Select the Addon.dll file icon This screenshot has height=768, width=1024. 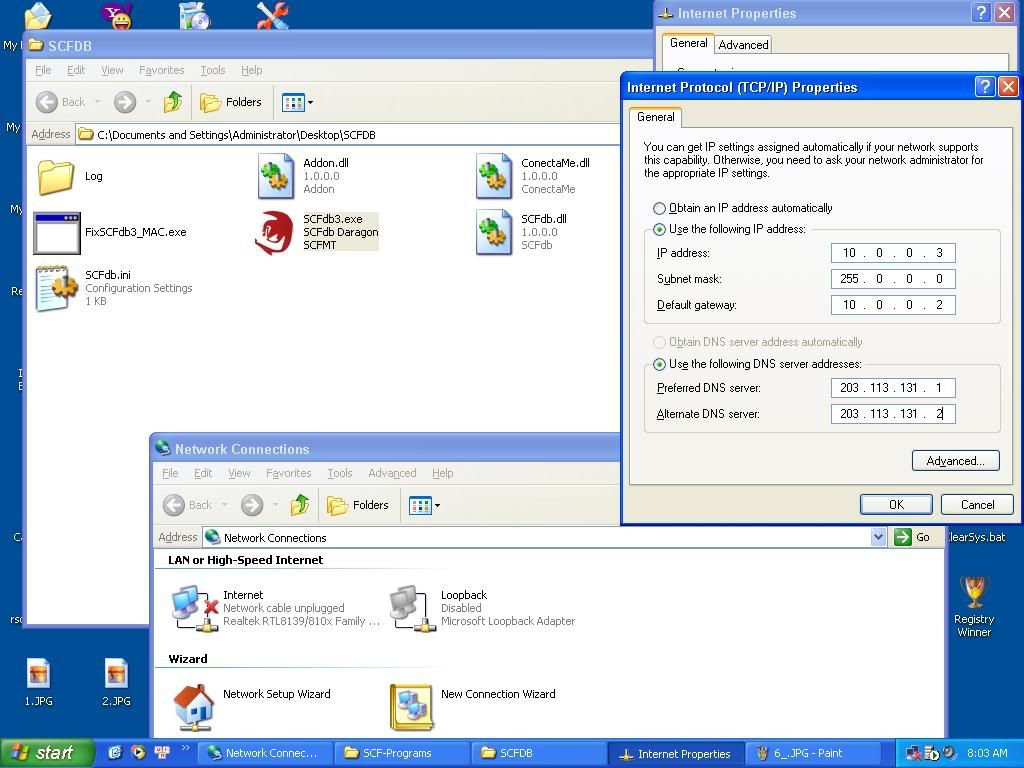276,176
